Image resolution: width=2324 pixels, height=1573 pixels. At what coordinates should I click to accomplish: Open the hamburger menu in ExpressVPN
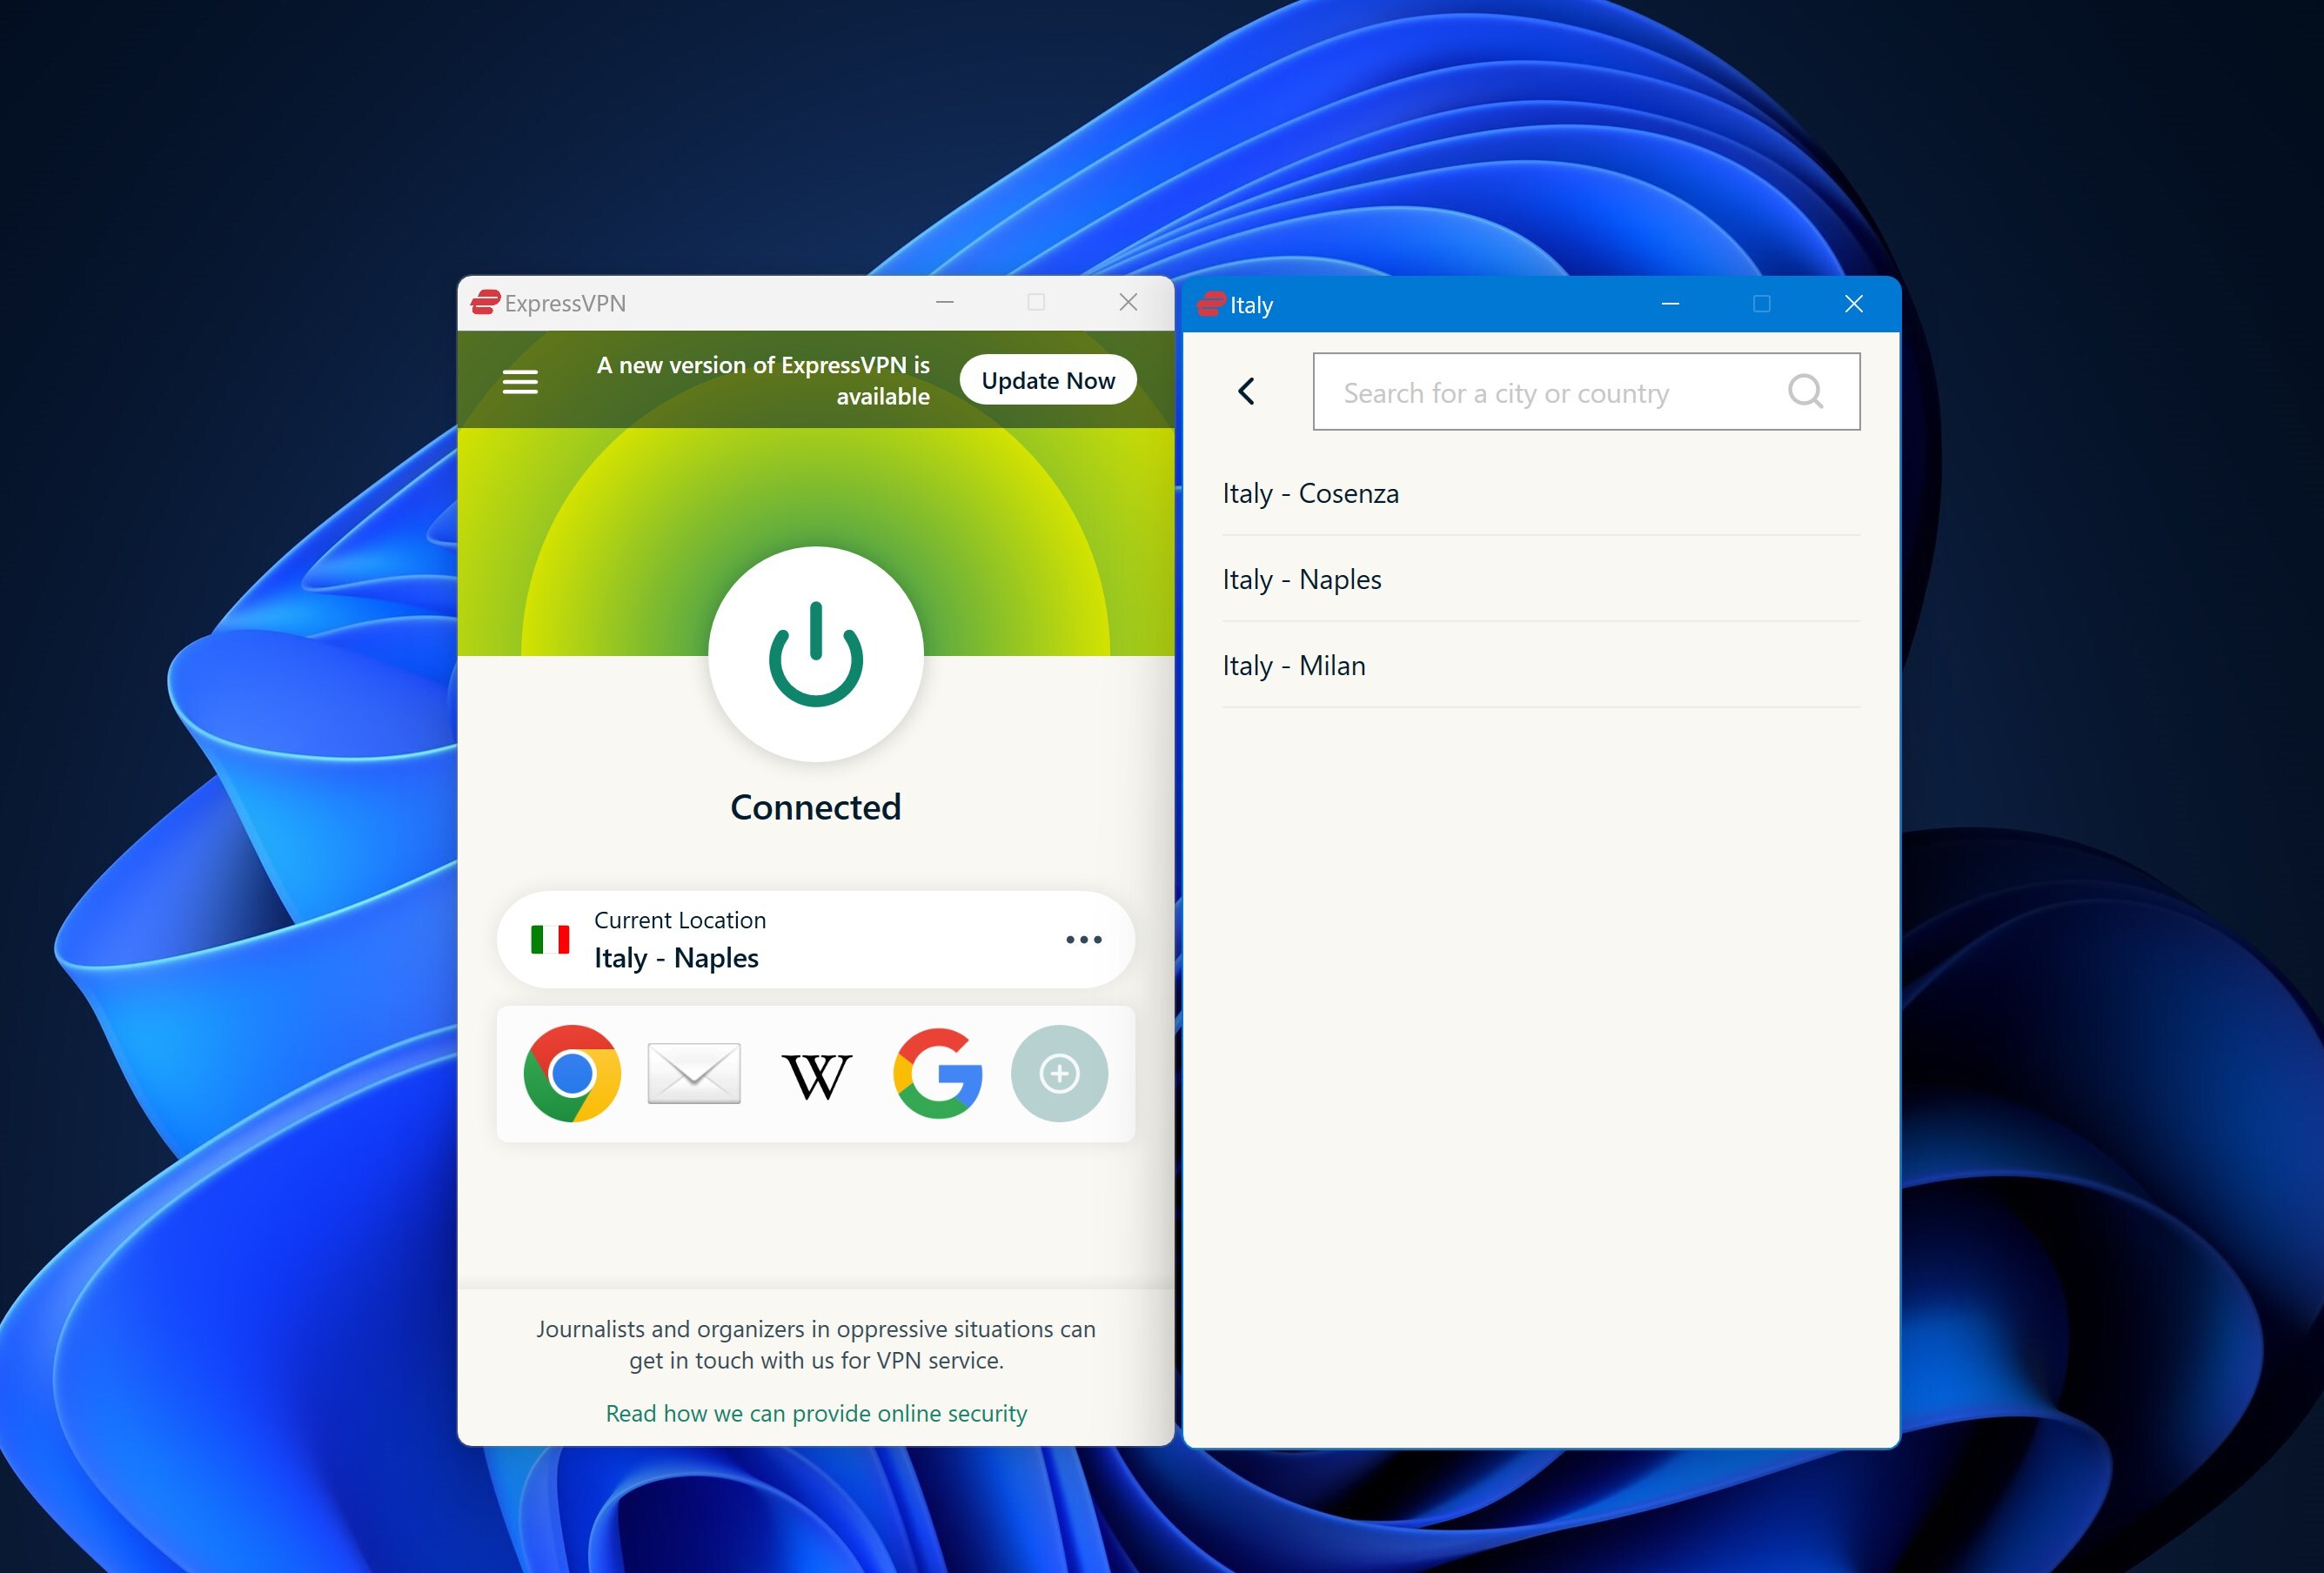click(520, 381)
